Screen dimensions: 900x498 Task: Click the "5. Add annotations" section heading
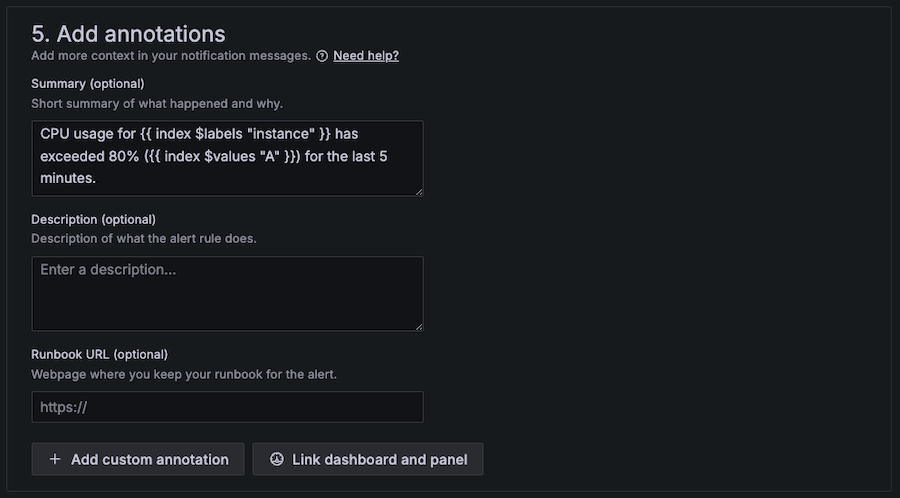point(128,35)
